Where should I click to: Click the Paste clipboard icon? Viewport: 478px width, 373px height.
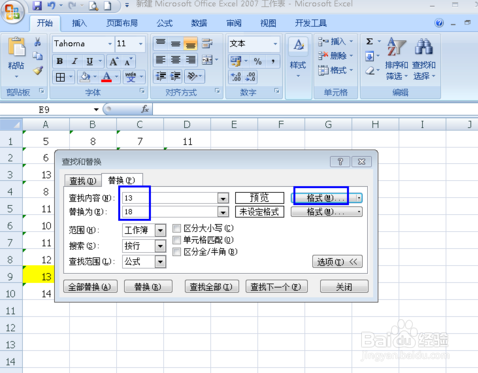(x=16, y=47)
